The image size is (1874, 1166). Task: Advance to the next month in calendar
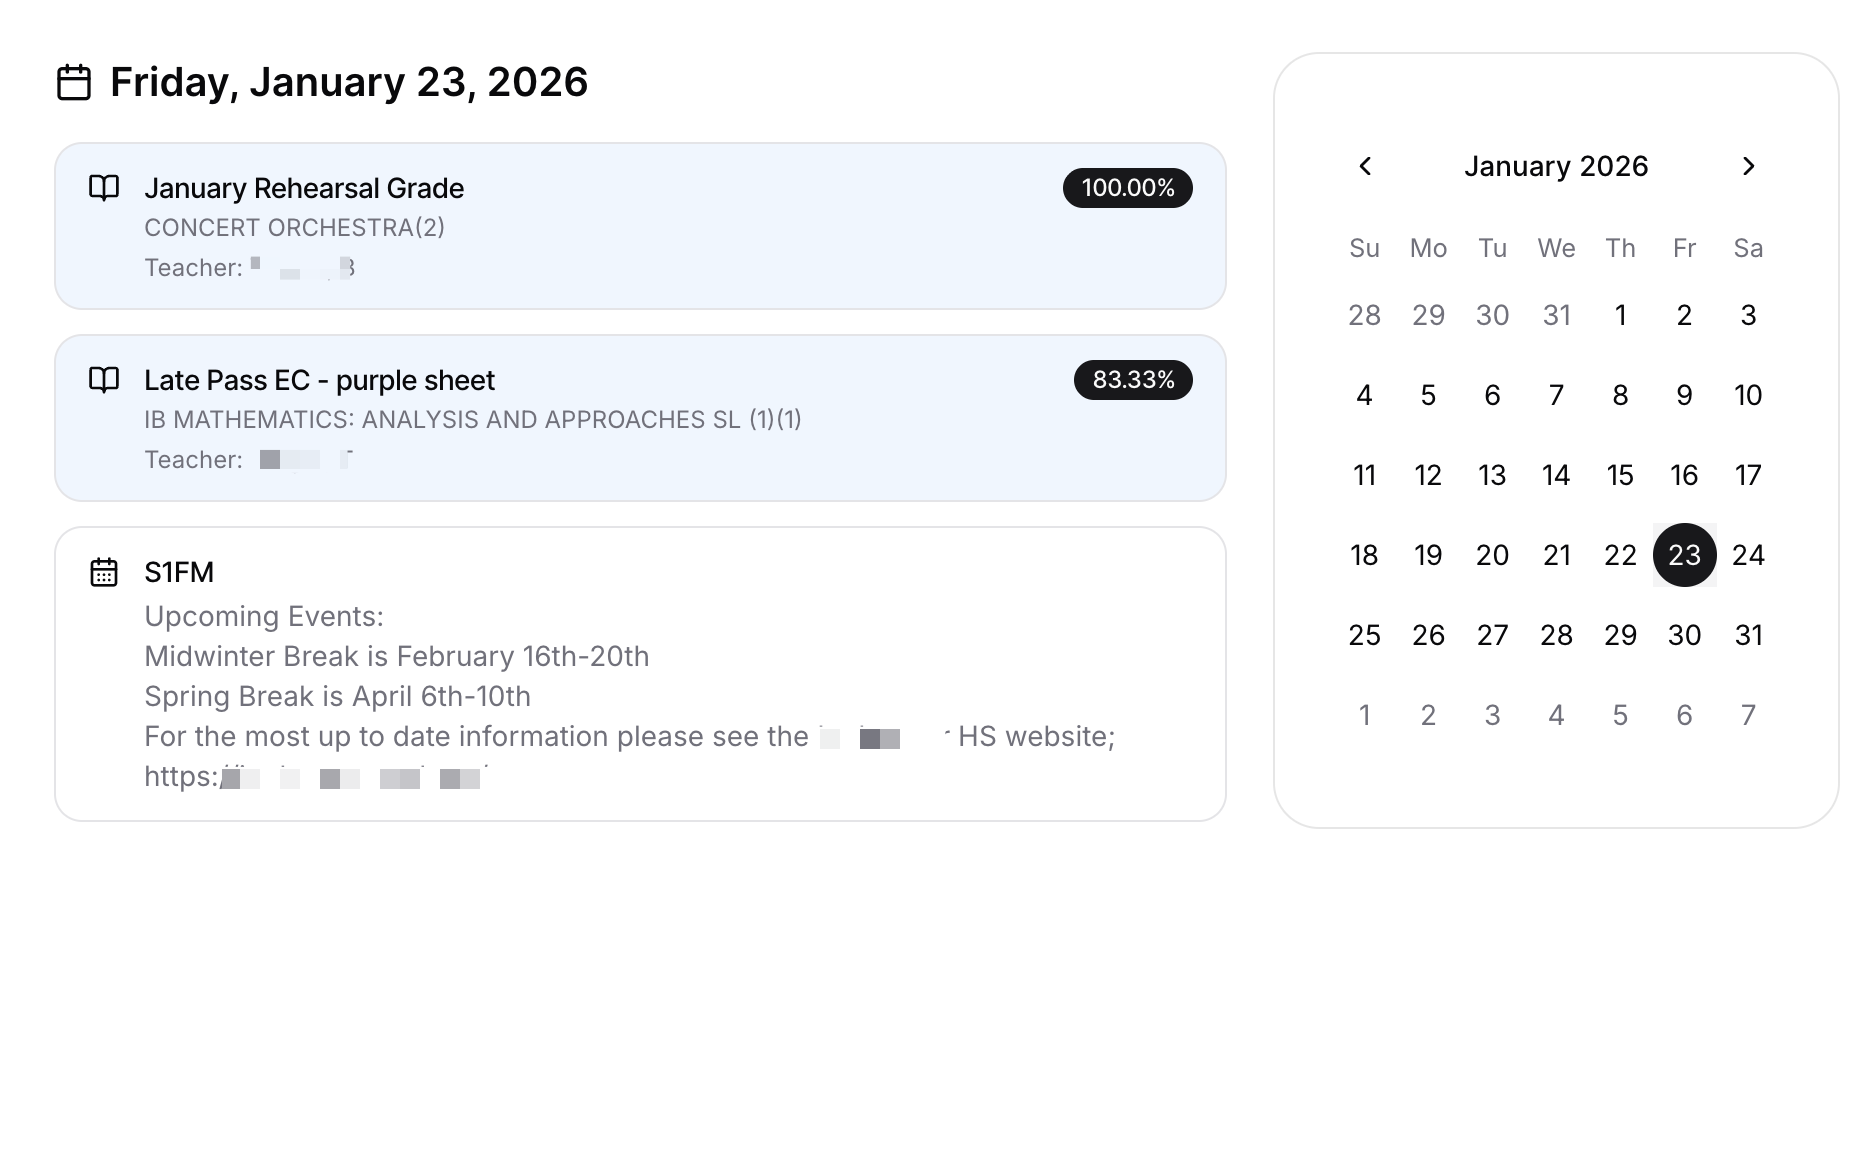tap(1748, 166)
